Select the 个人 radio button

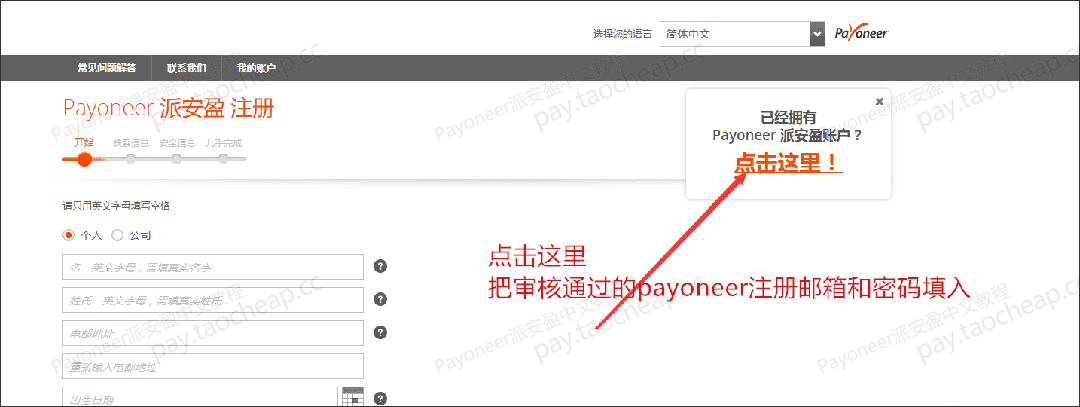68,235
